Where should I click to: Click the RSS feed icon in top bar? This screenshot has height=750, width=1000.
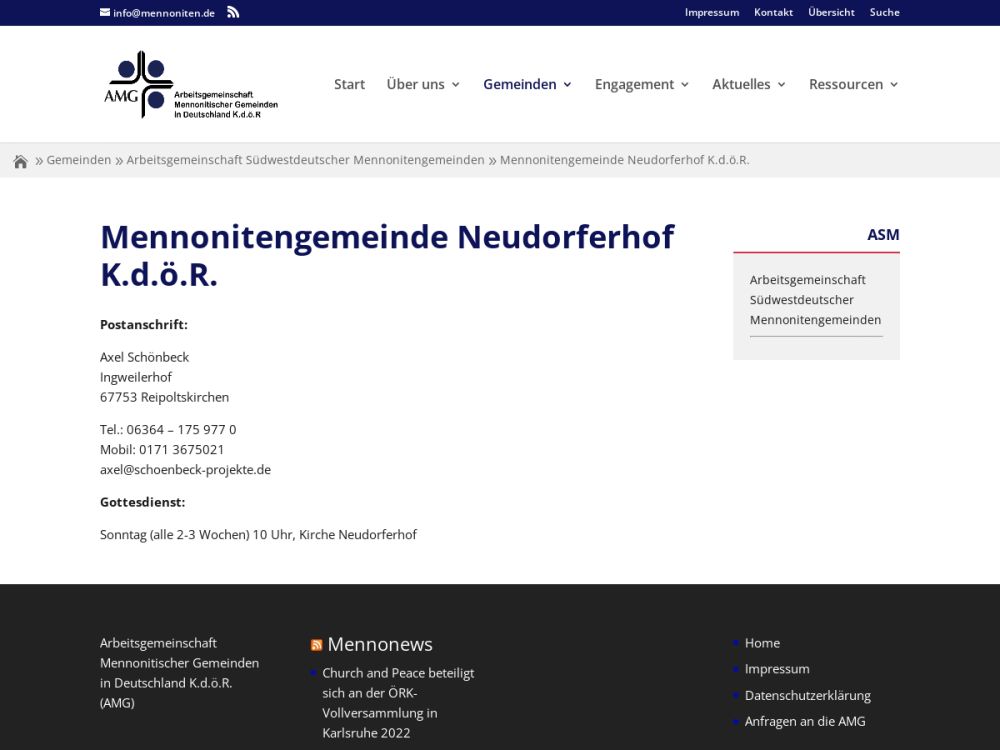(x=233, y=13)
